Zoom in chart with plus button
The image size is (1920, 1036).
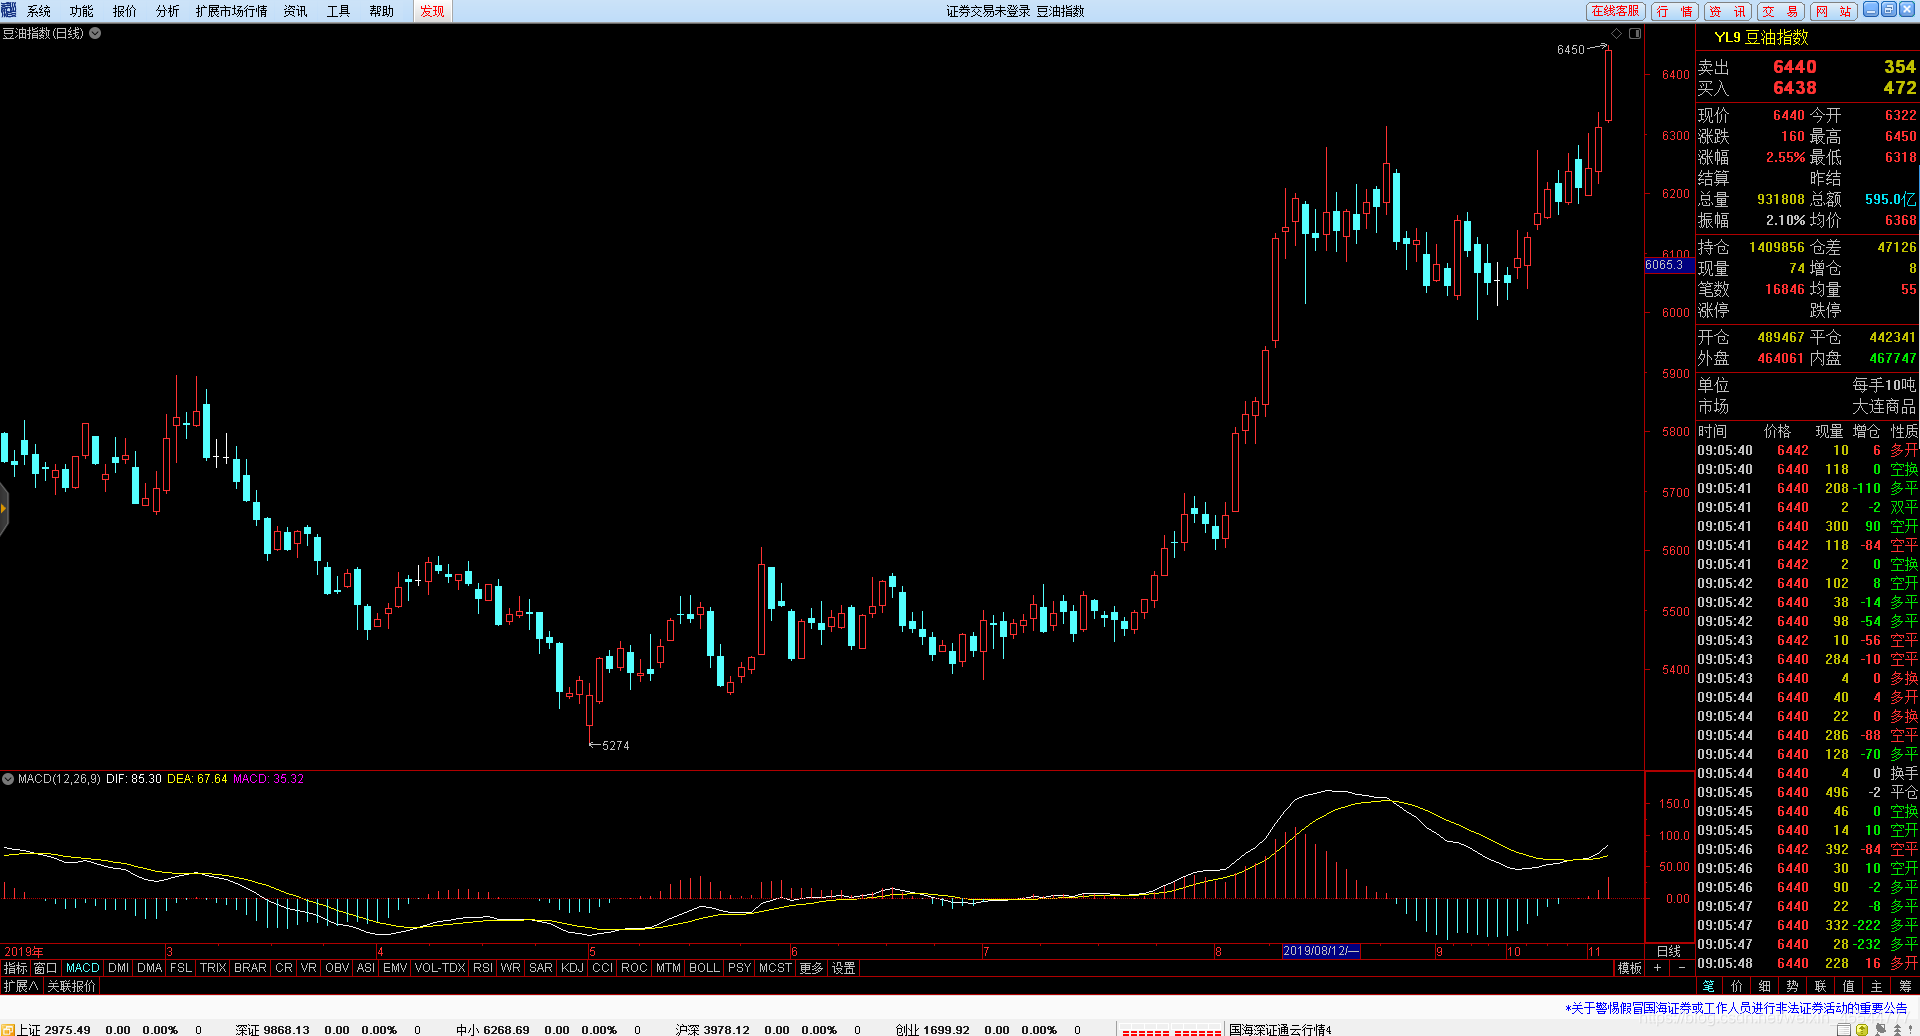[1657, 968]
